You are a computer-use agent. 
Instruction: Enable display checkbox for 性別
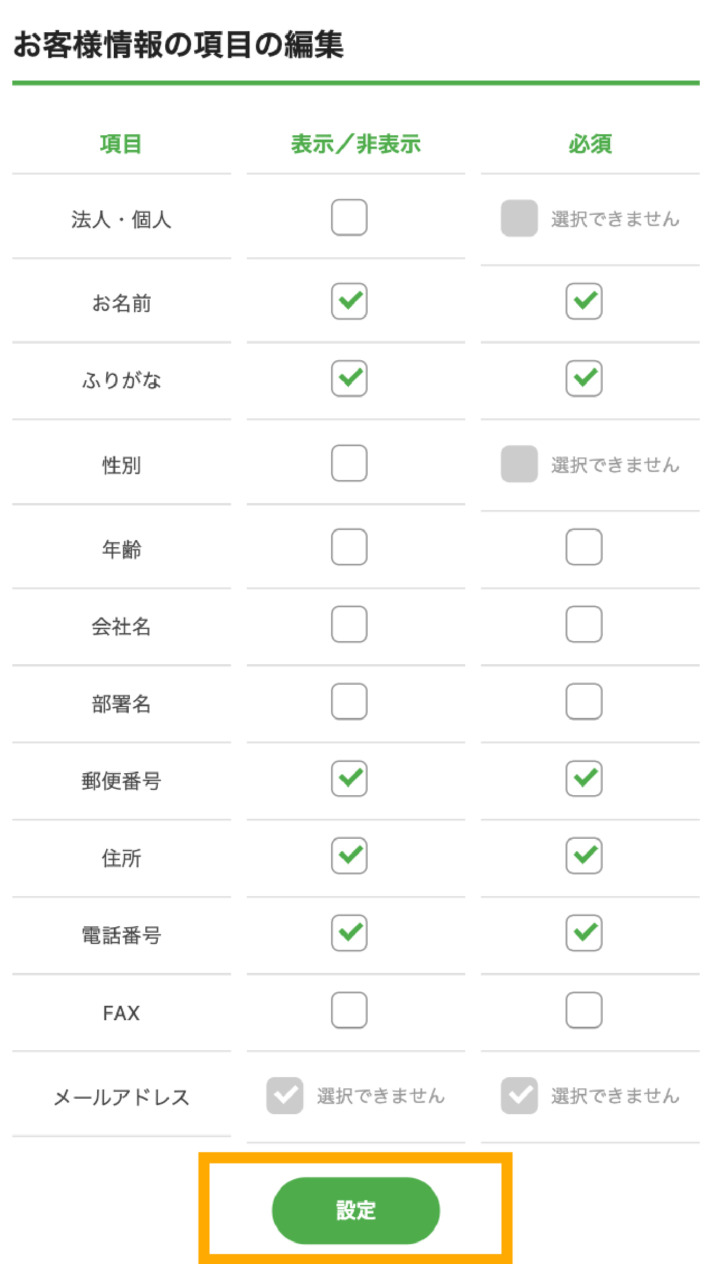point(349,463)
